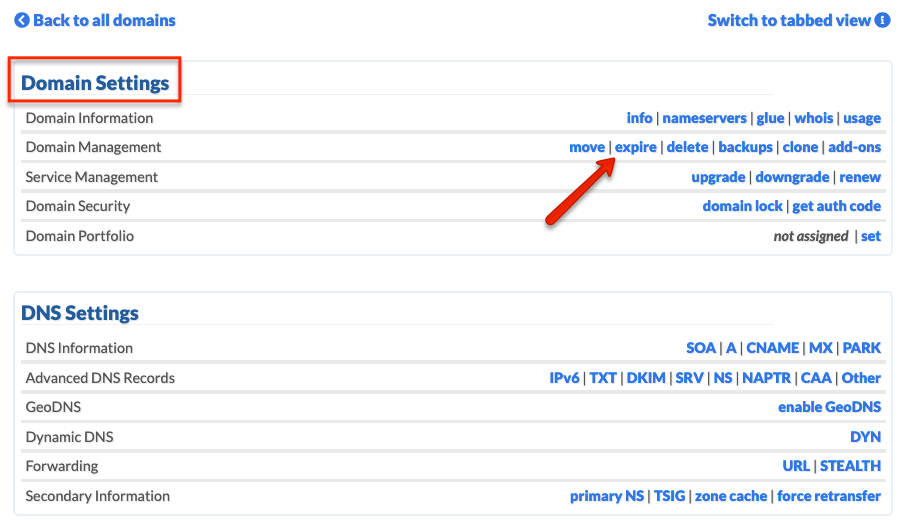Screen dimensions: 909x524
Task: Open CNAME records
Action: click(x=772, y=348)
